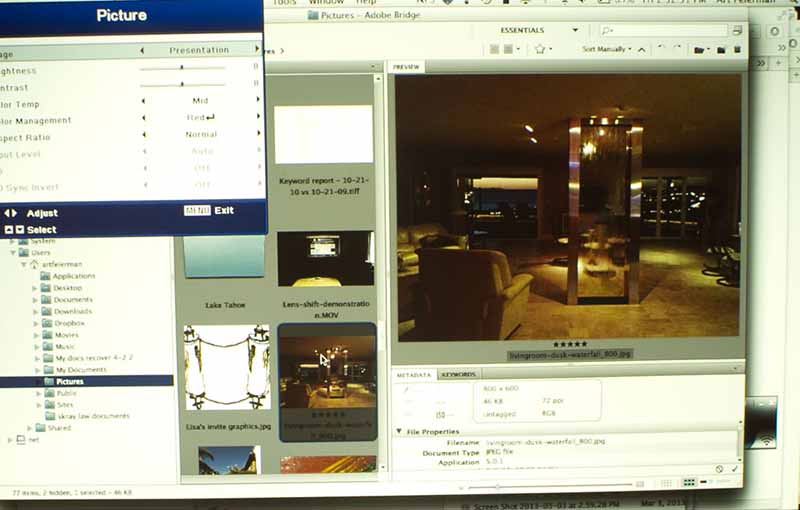Click the OSD Presentation right arrow
This screenshot has width=800, height=510.
pos(257,49)
